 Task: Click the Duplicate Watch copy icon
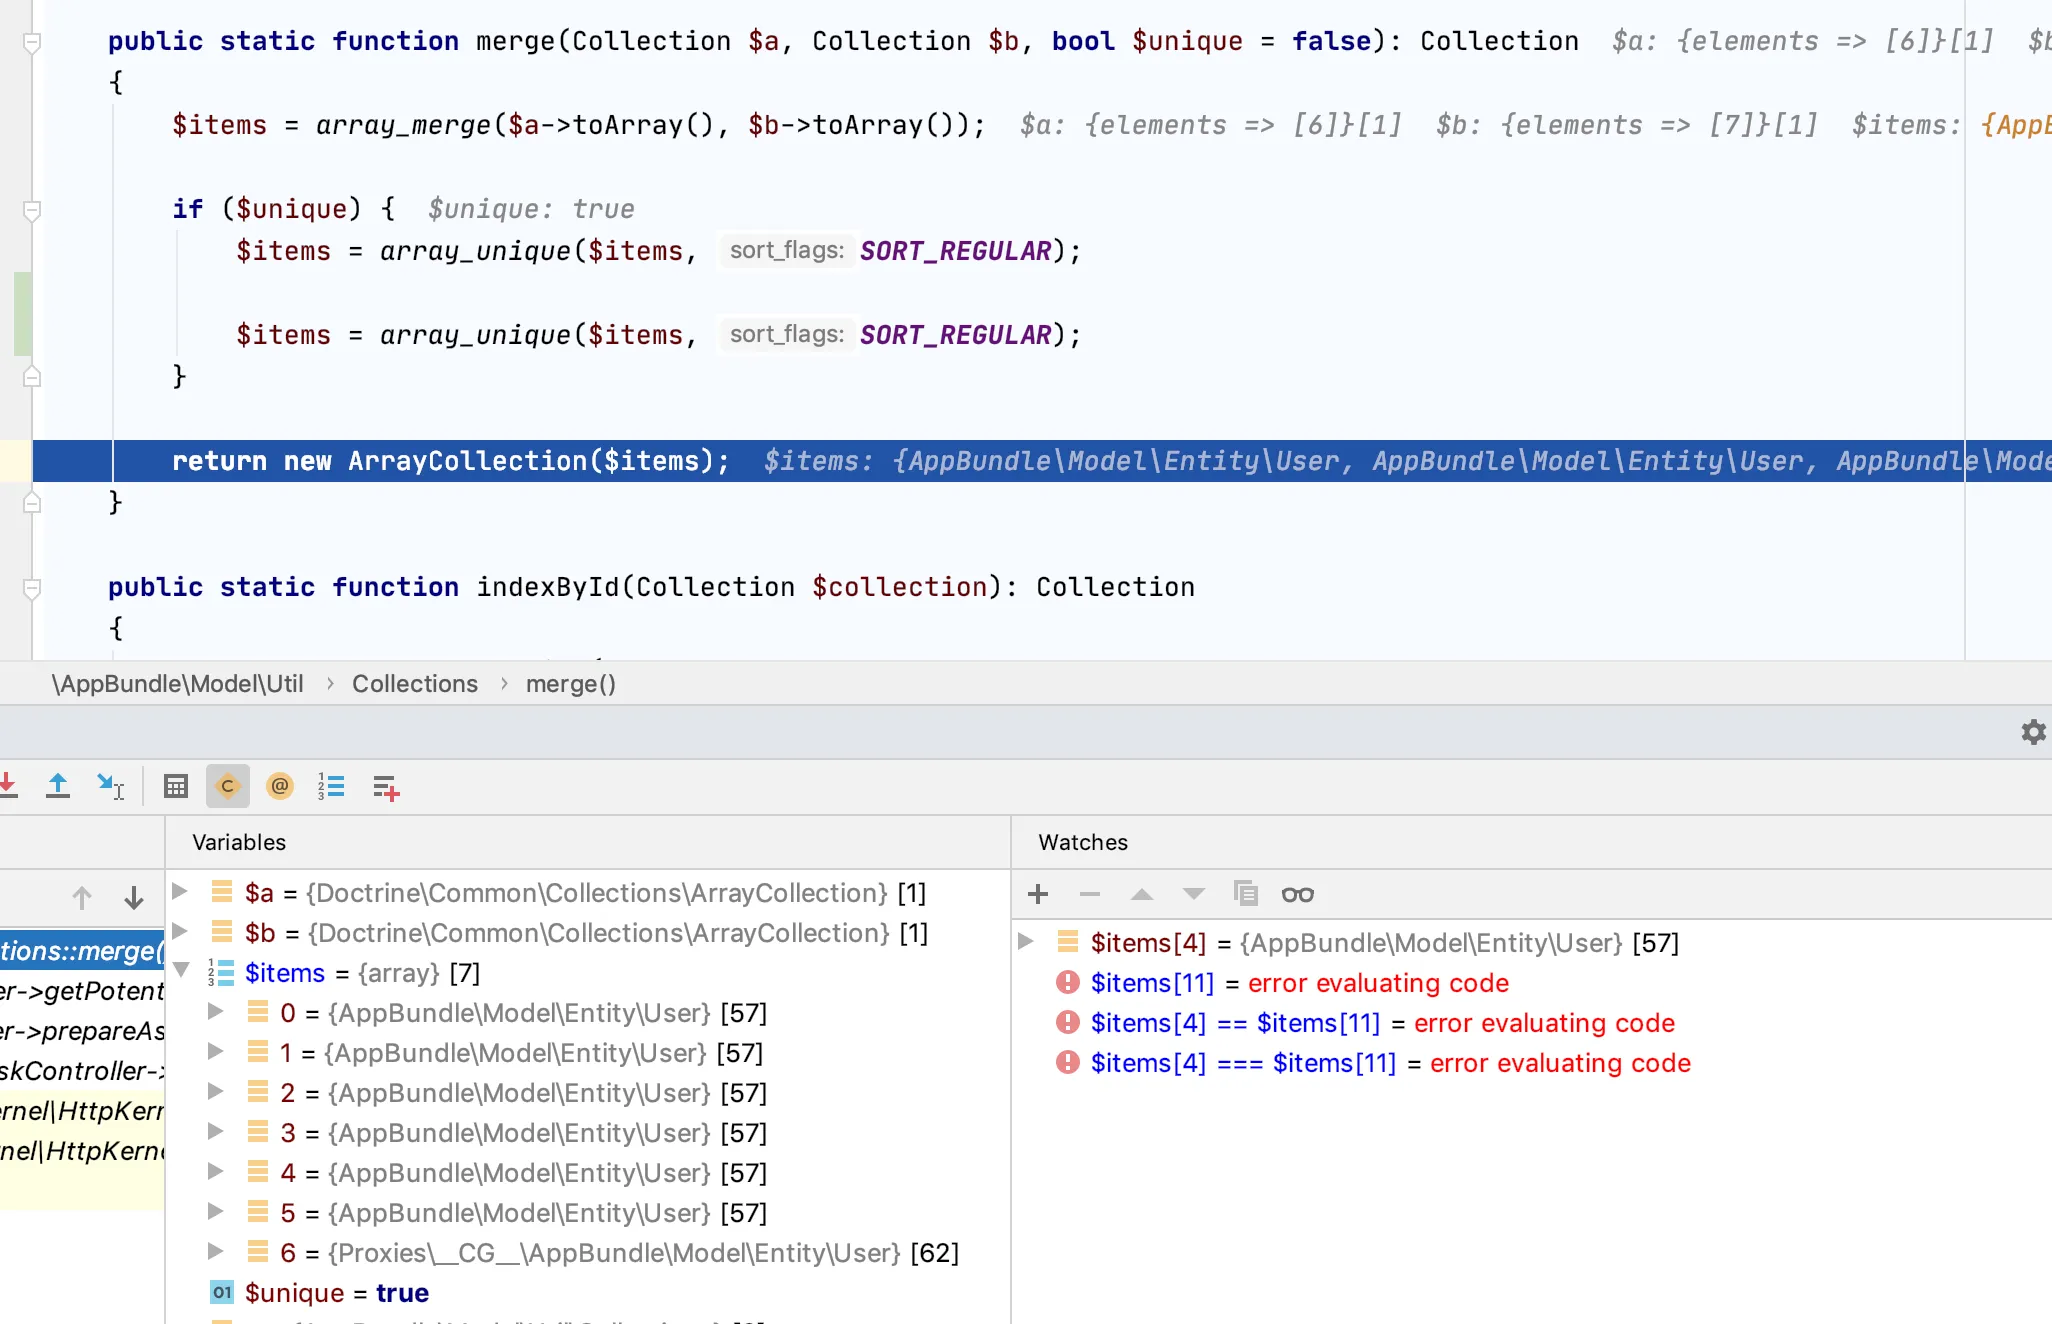pyautogui.click(x=1245, y=894)
